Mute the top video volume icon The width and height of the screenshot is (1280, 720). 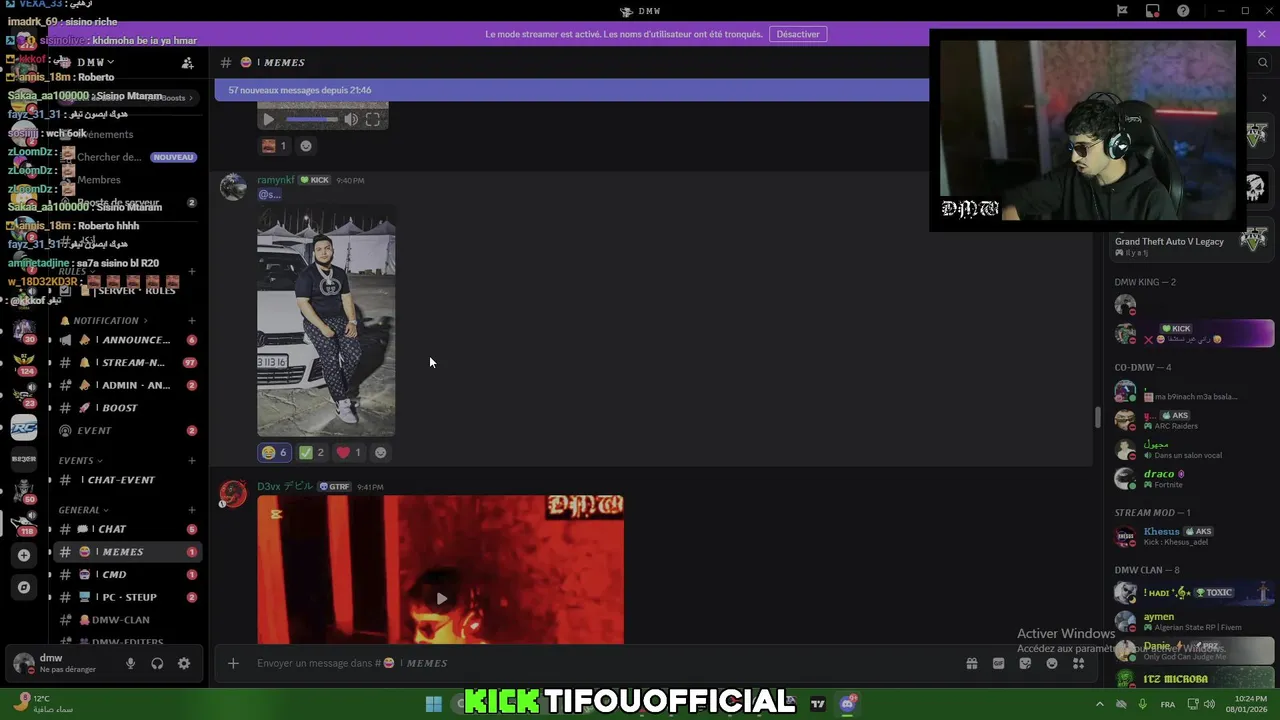pos(351,119)
